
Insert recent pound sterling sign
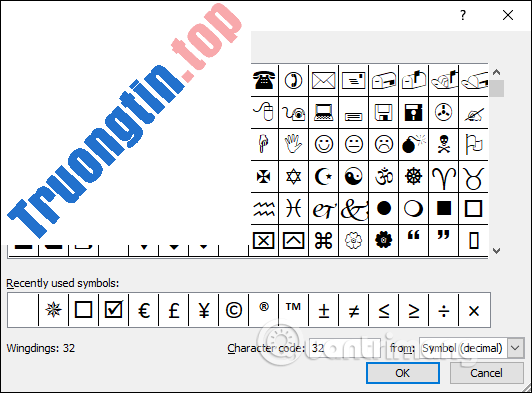point(173,310)
